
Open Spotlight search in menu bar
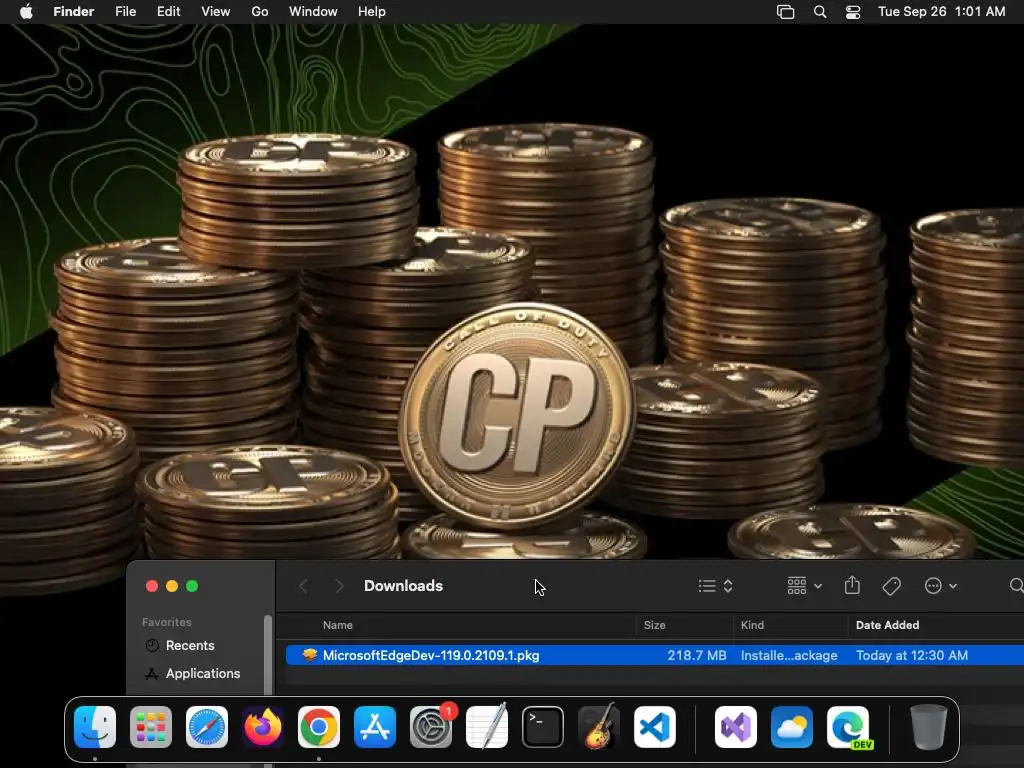coord(820,12)
